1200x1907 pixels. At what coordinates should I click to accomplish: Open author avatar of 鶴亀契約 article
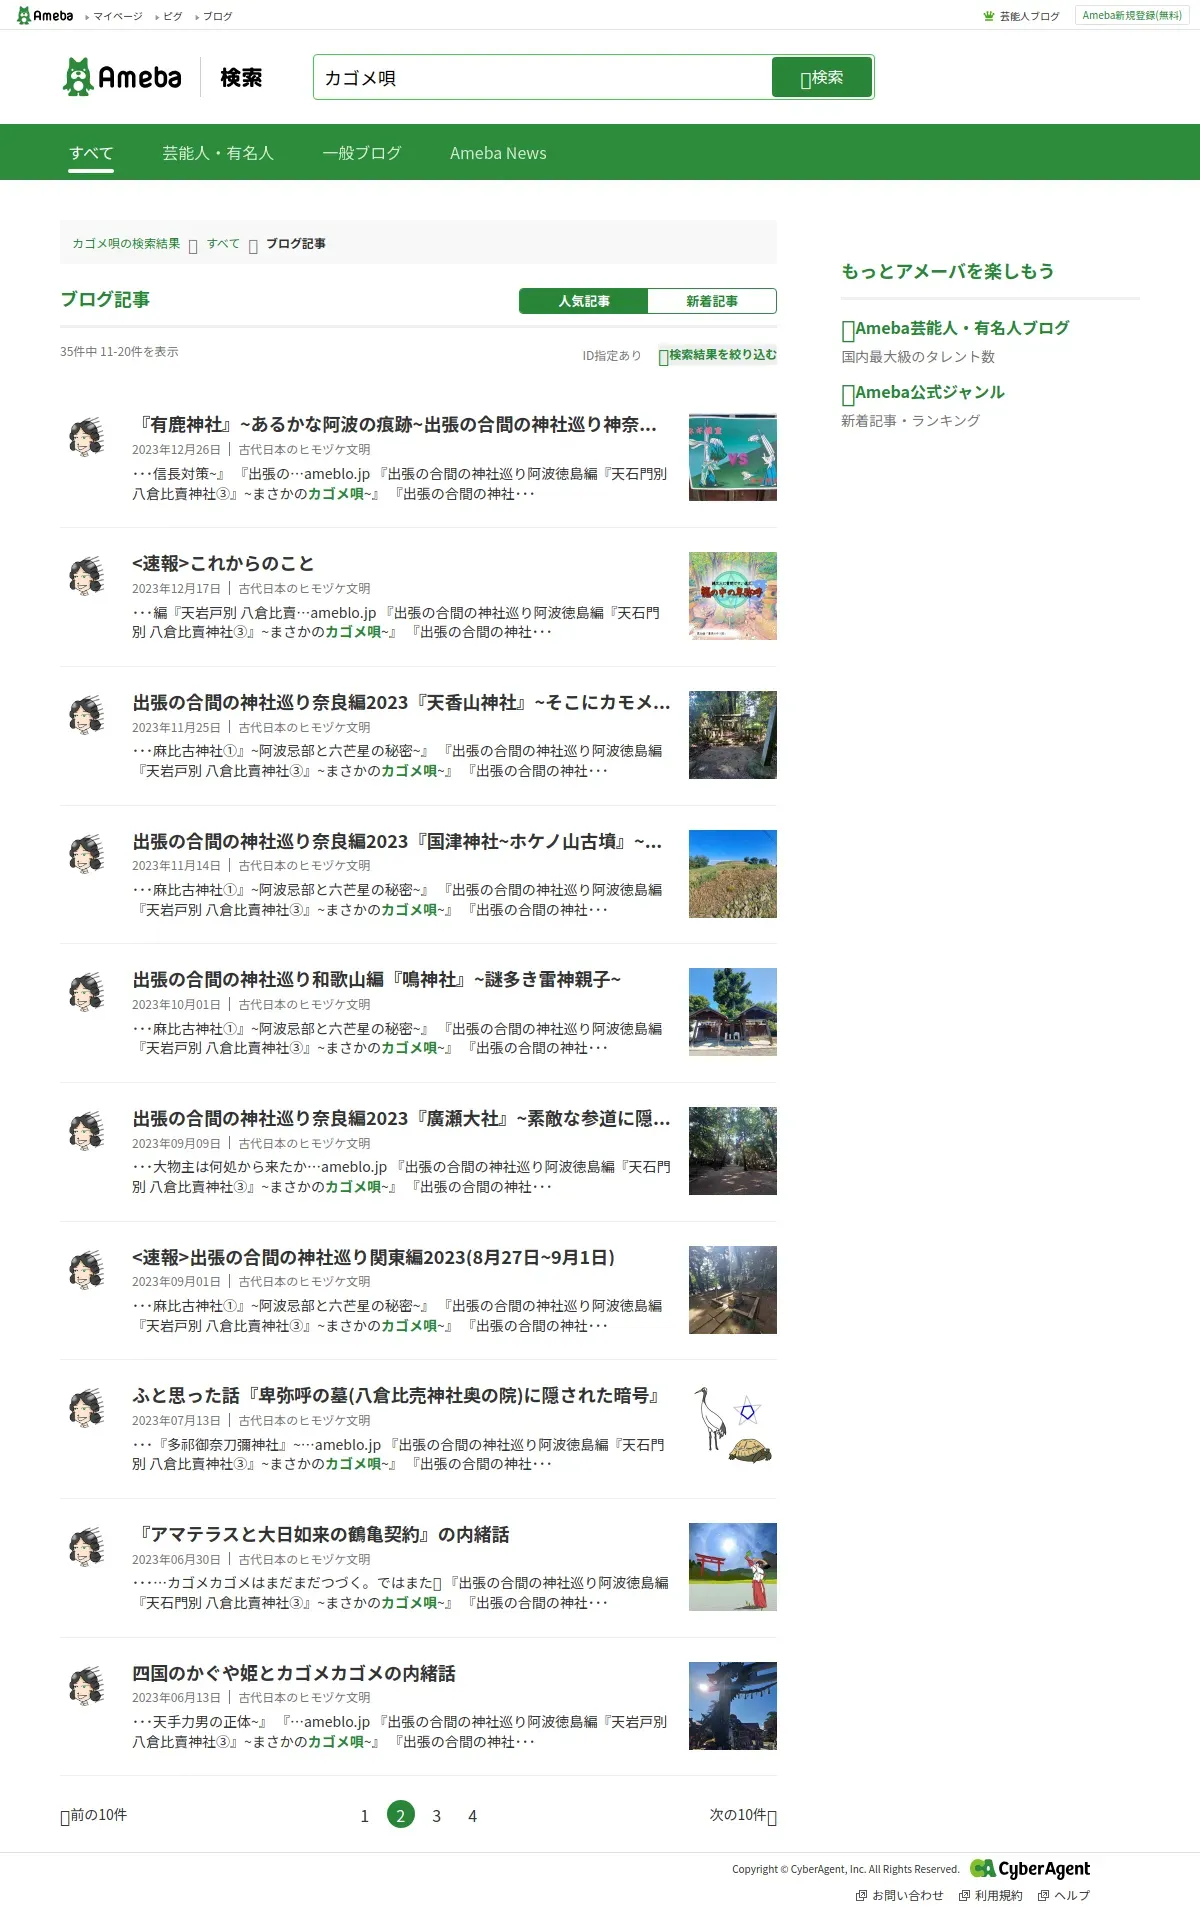87,1547
